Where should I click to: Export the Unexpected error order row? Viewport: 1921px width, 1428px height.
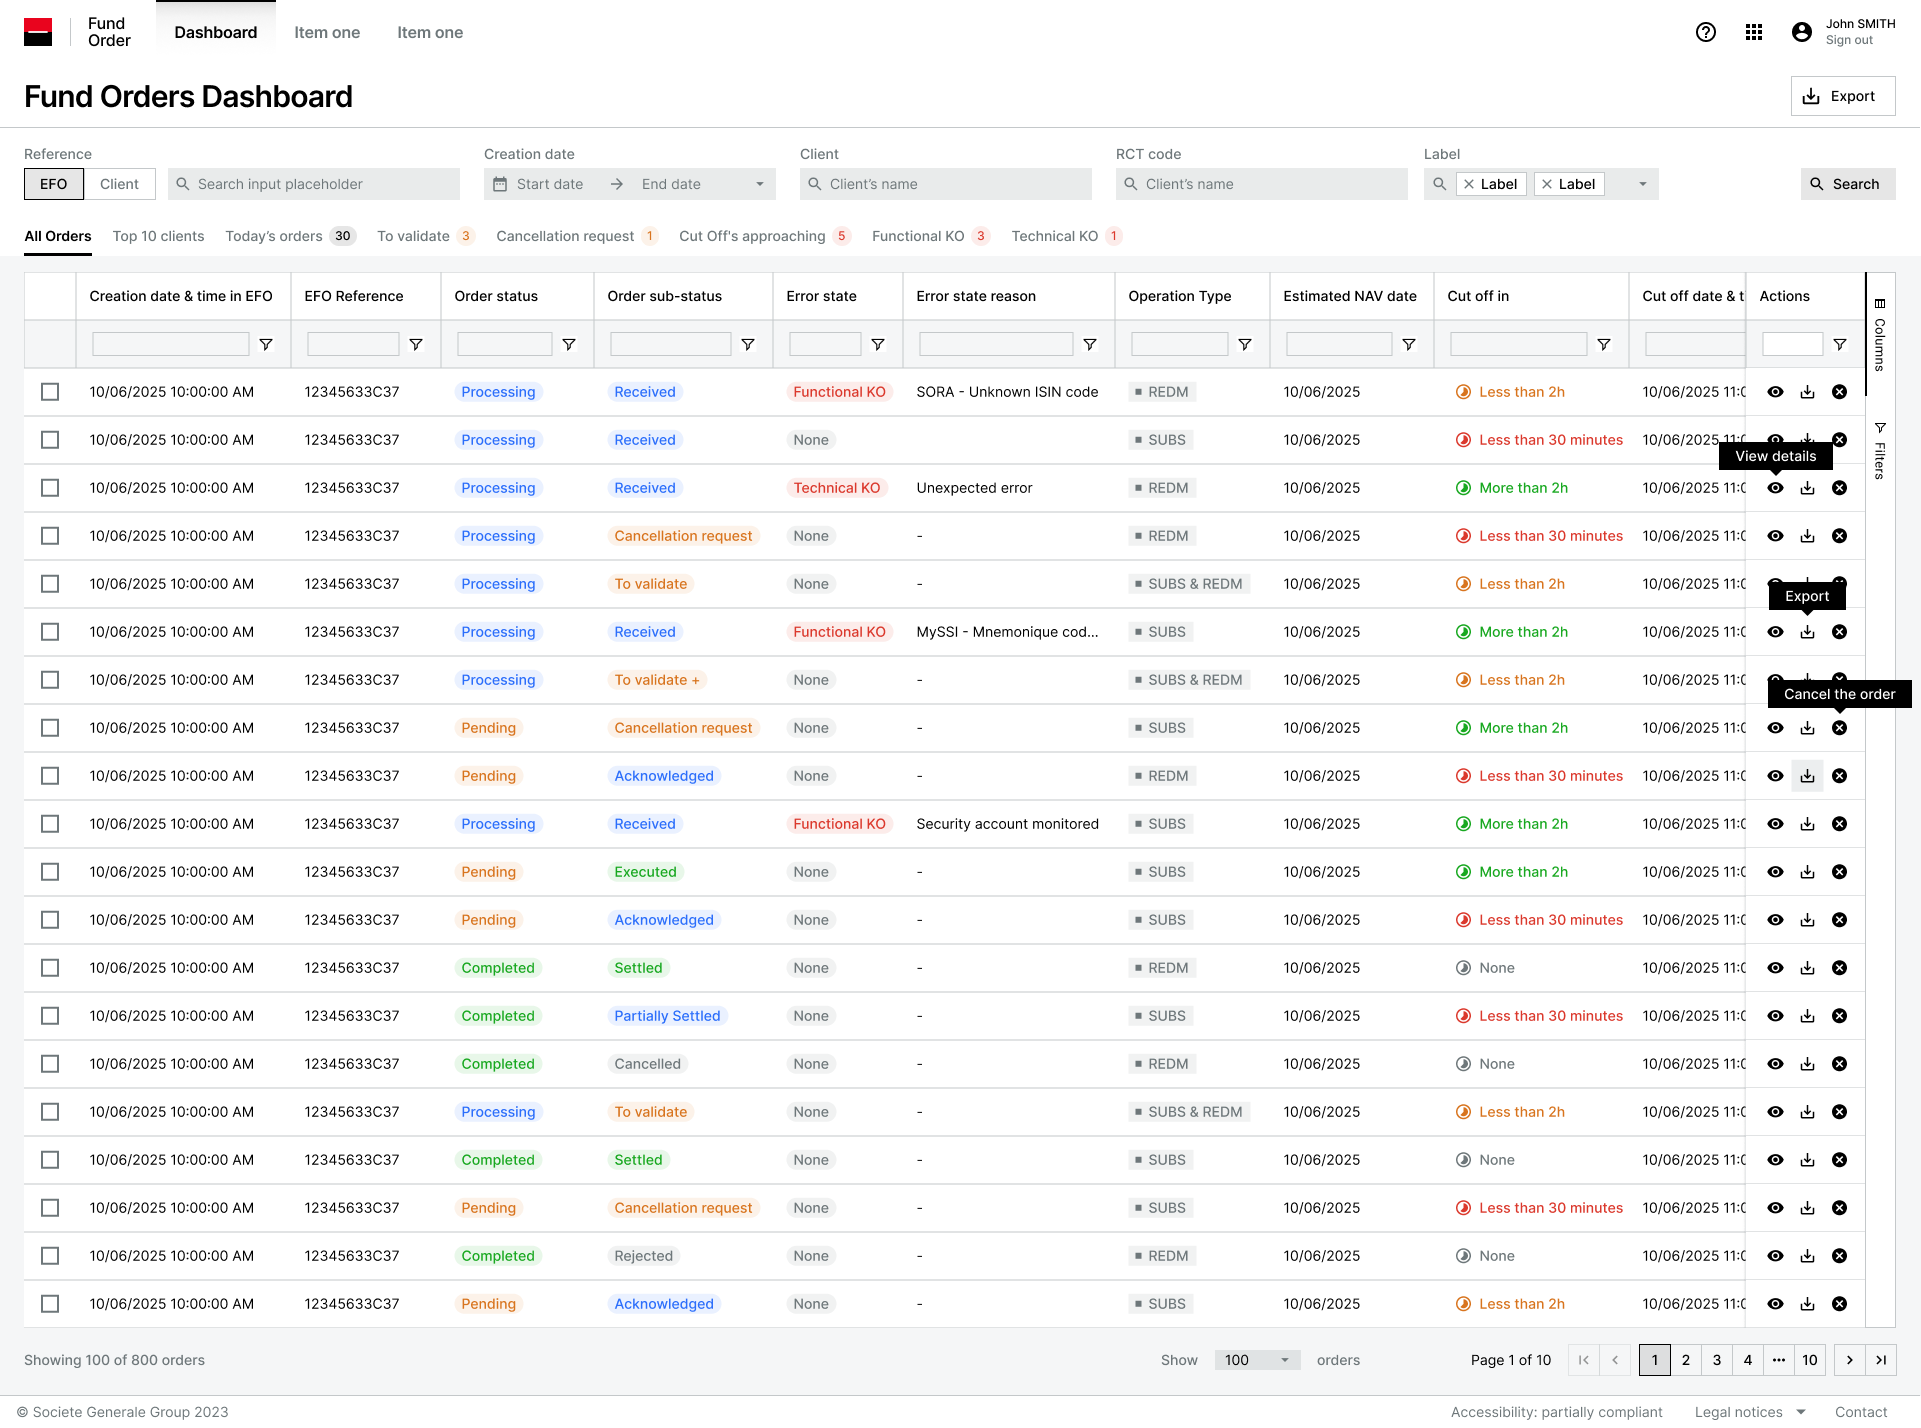(x=1808, y=488)
